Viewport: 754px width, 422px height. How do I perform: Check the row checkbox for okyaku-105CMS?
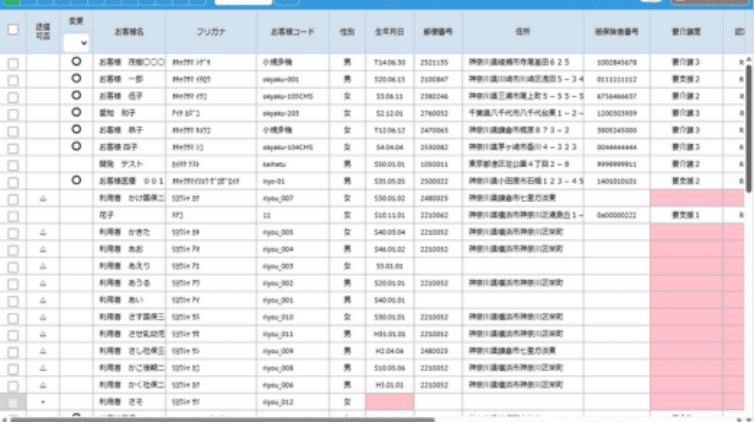[13, 97]
